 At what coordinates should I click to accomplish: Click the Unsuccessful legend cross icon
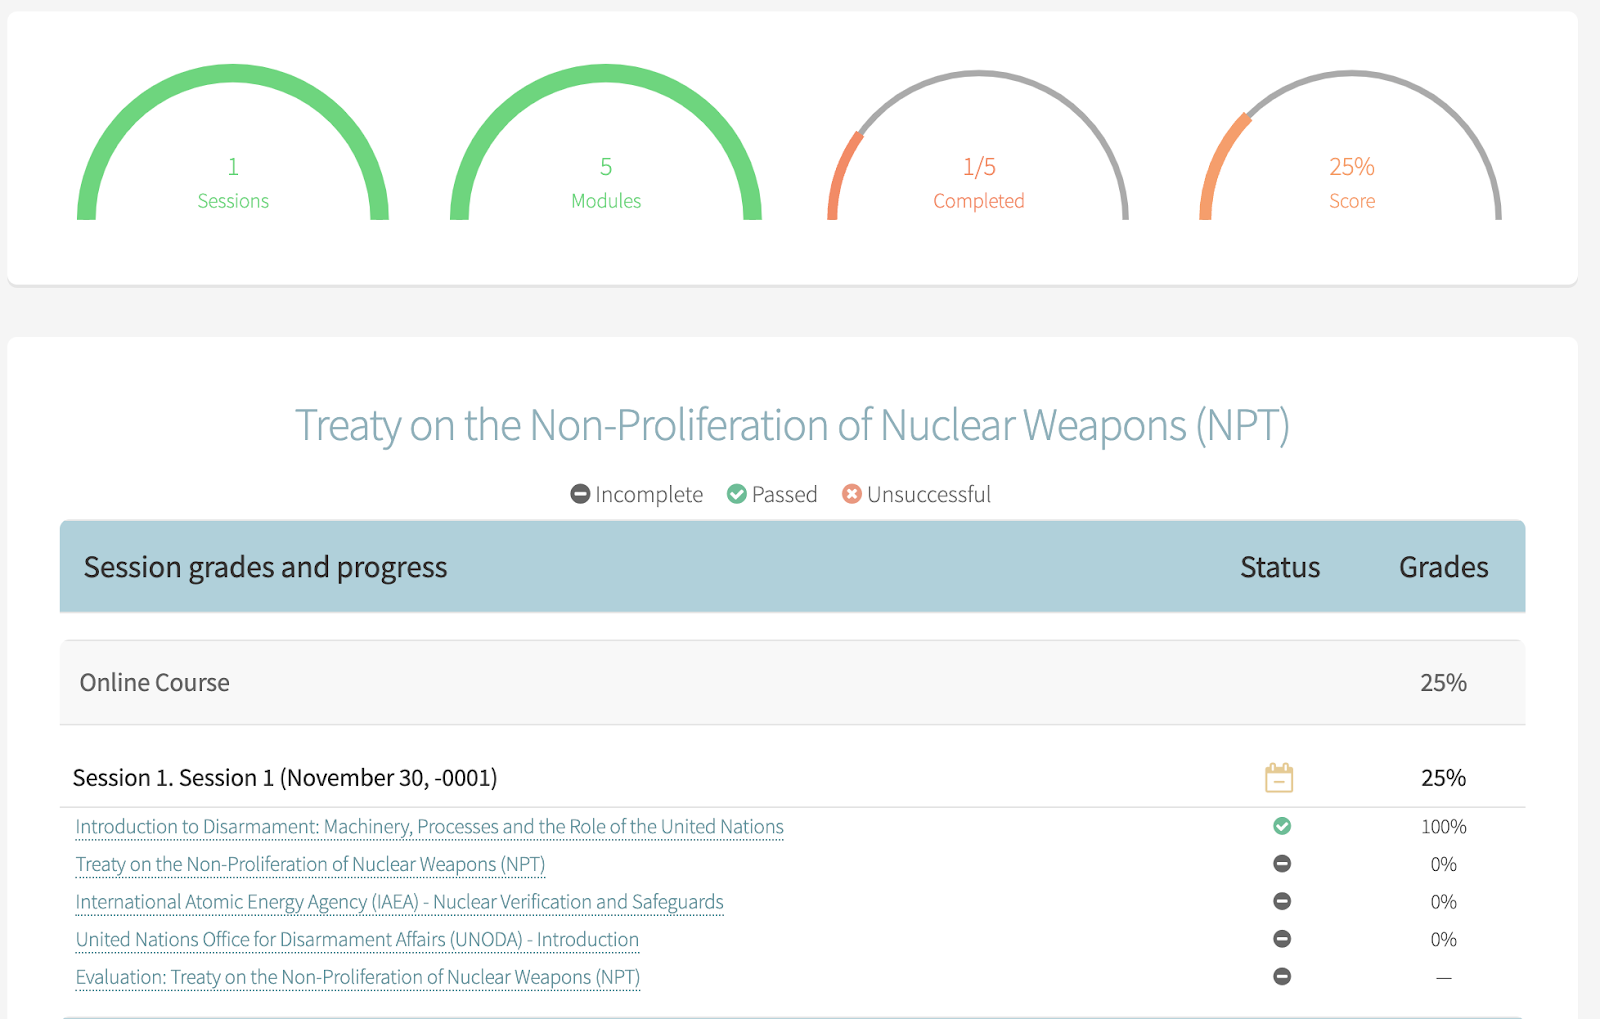[852, 494]
